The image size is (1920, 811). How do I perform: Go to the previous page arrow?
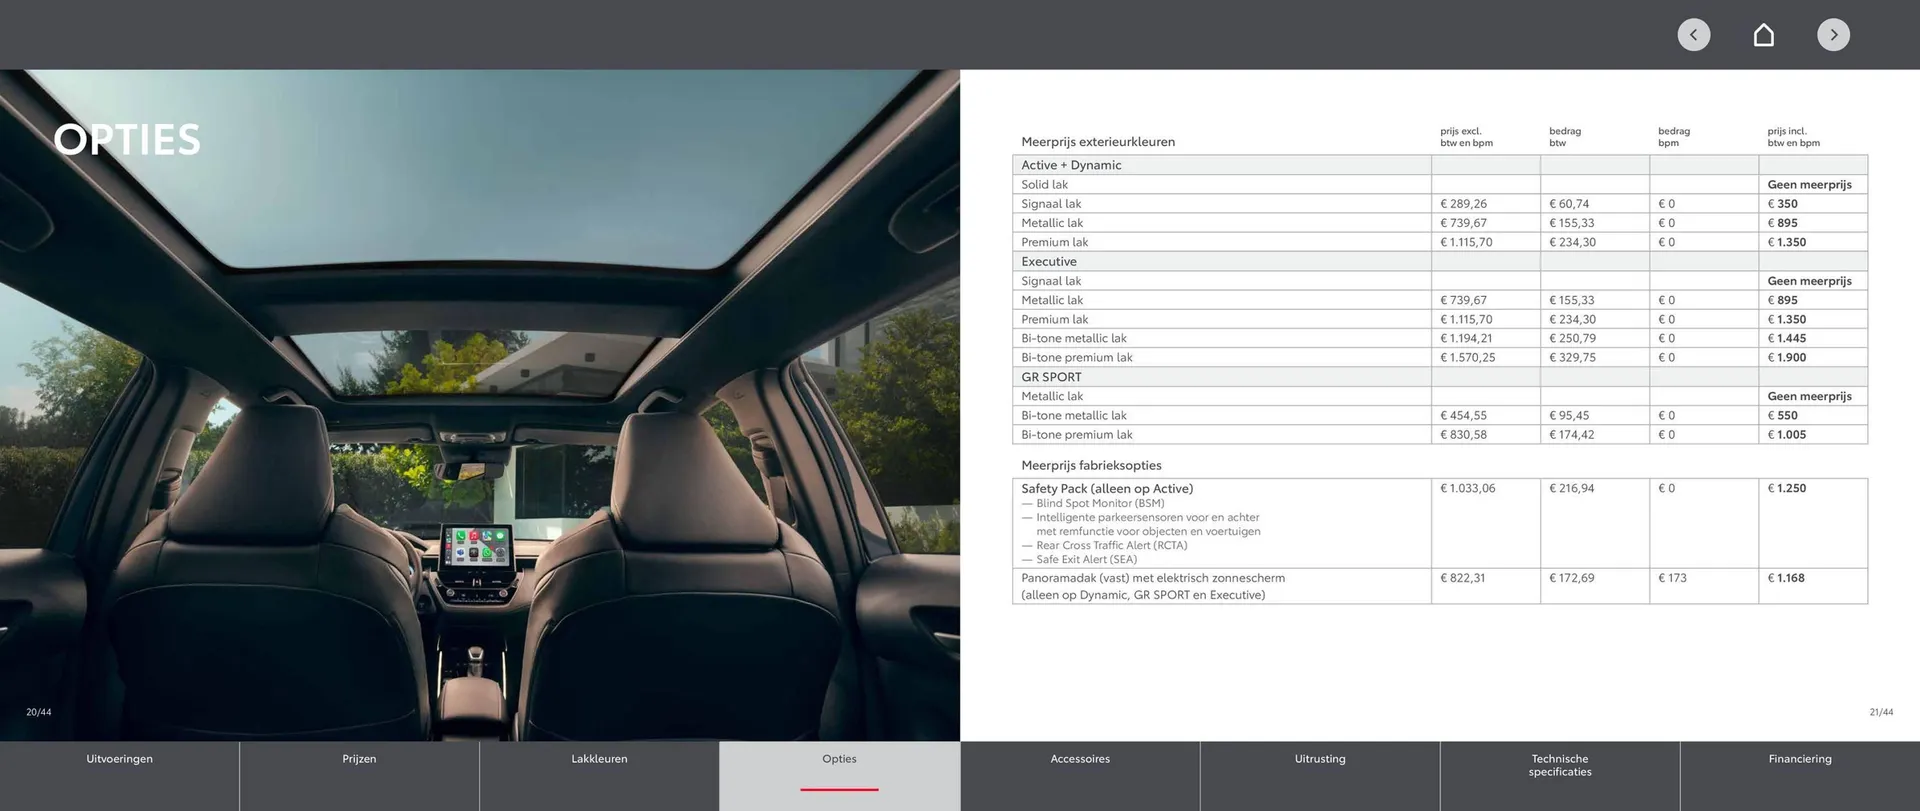(1693, 35)
